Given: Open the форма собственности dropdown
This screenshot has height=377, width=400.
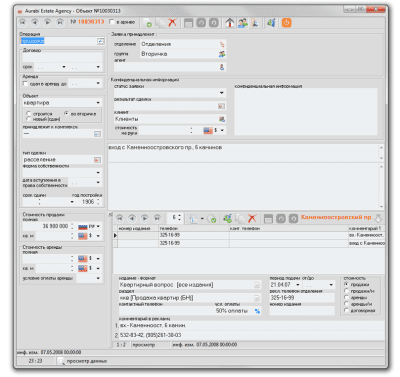Looking at the screenshot, I should (x=98, y=173).
